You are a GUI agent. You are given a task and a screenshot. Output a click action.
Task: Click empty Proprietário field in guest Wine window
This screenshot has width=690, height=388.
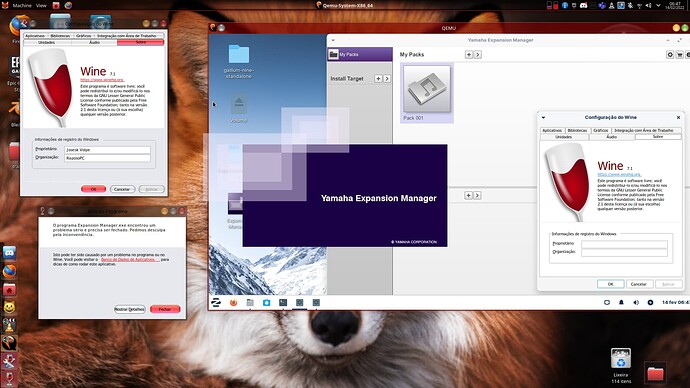coord(624,244)
